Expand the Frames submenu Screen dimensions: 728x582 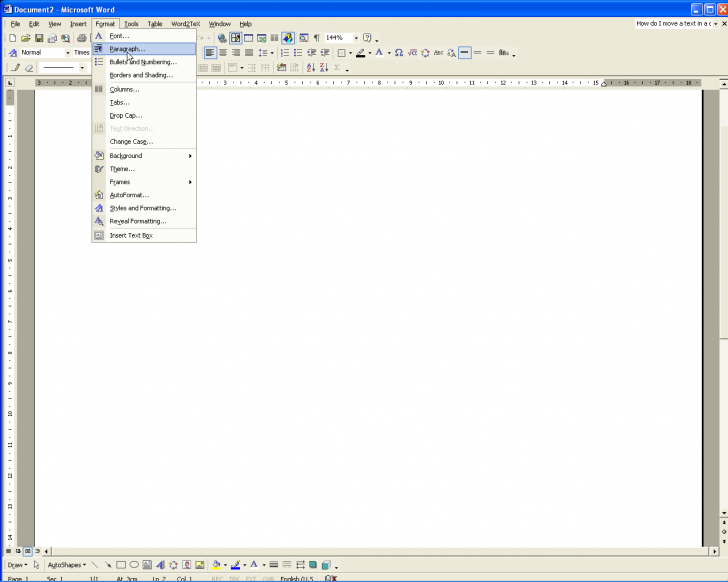pyautogui.click(x=144, y=182)
